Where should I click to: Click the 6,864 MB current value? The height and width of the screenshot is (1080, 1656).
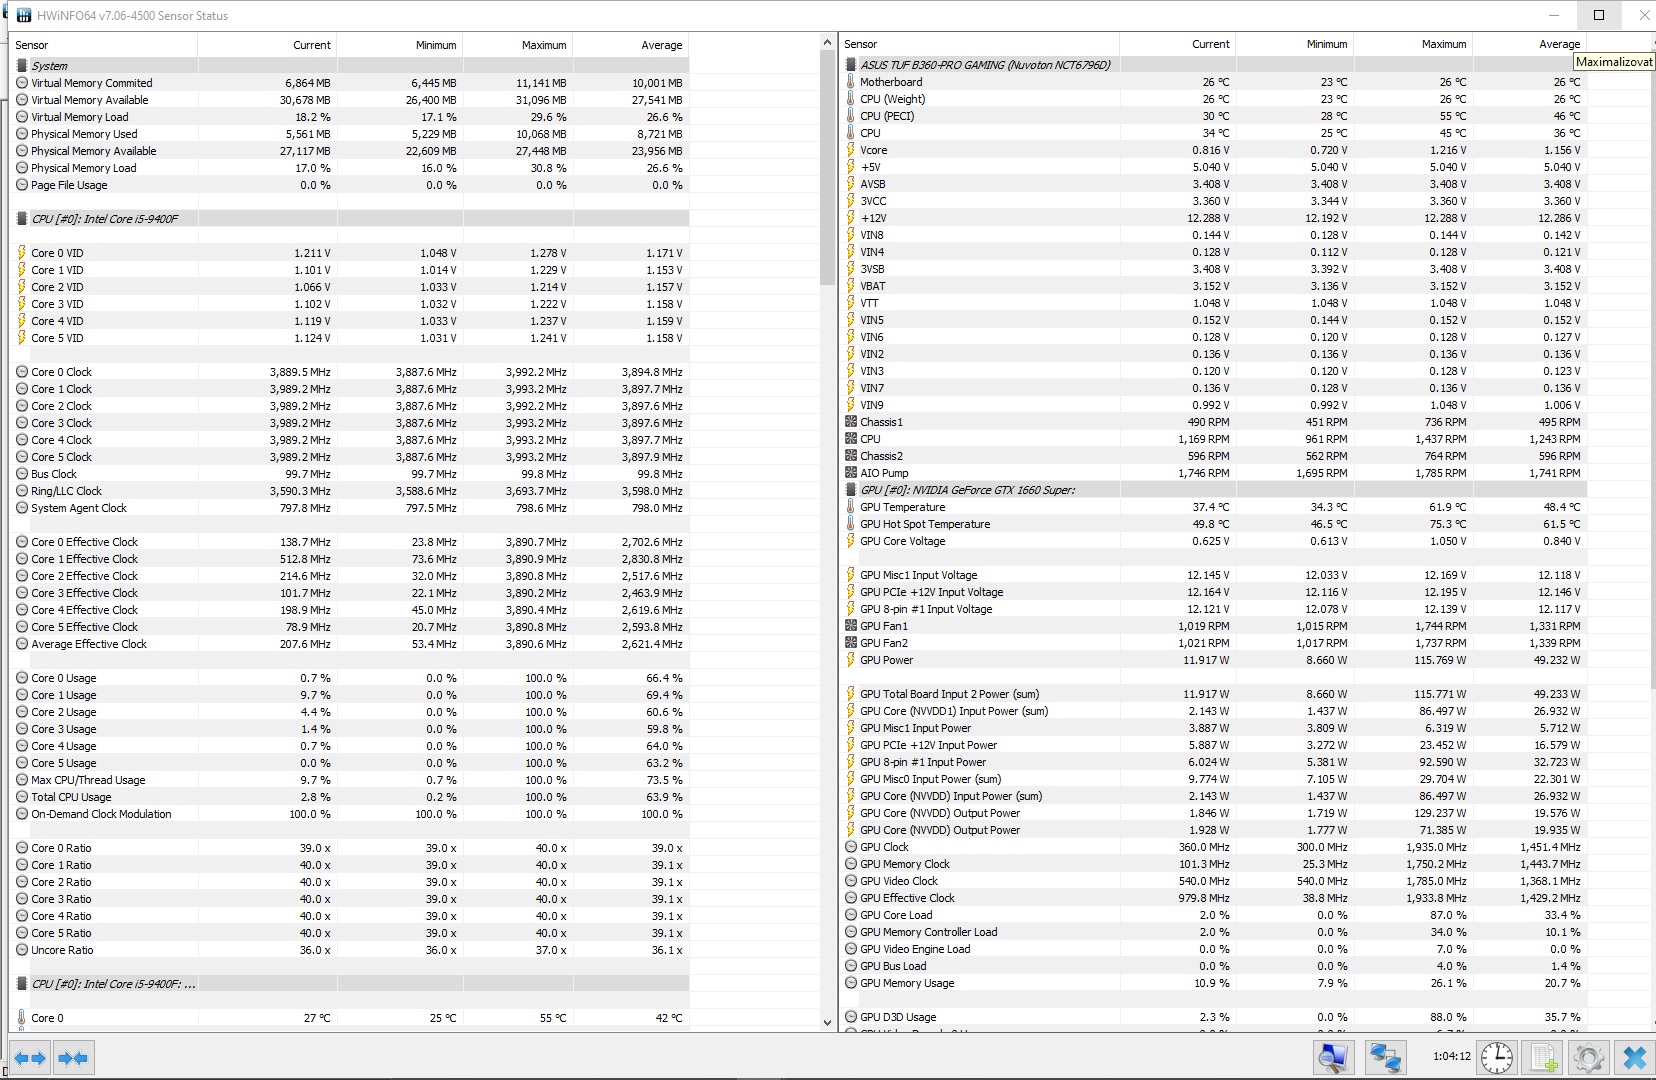tap(307, 83)
